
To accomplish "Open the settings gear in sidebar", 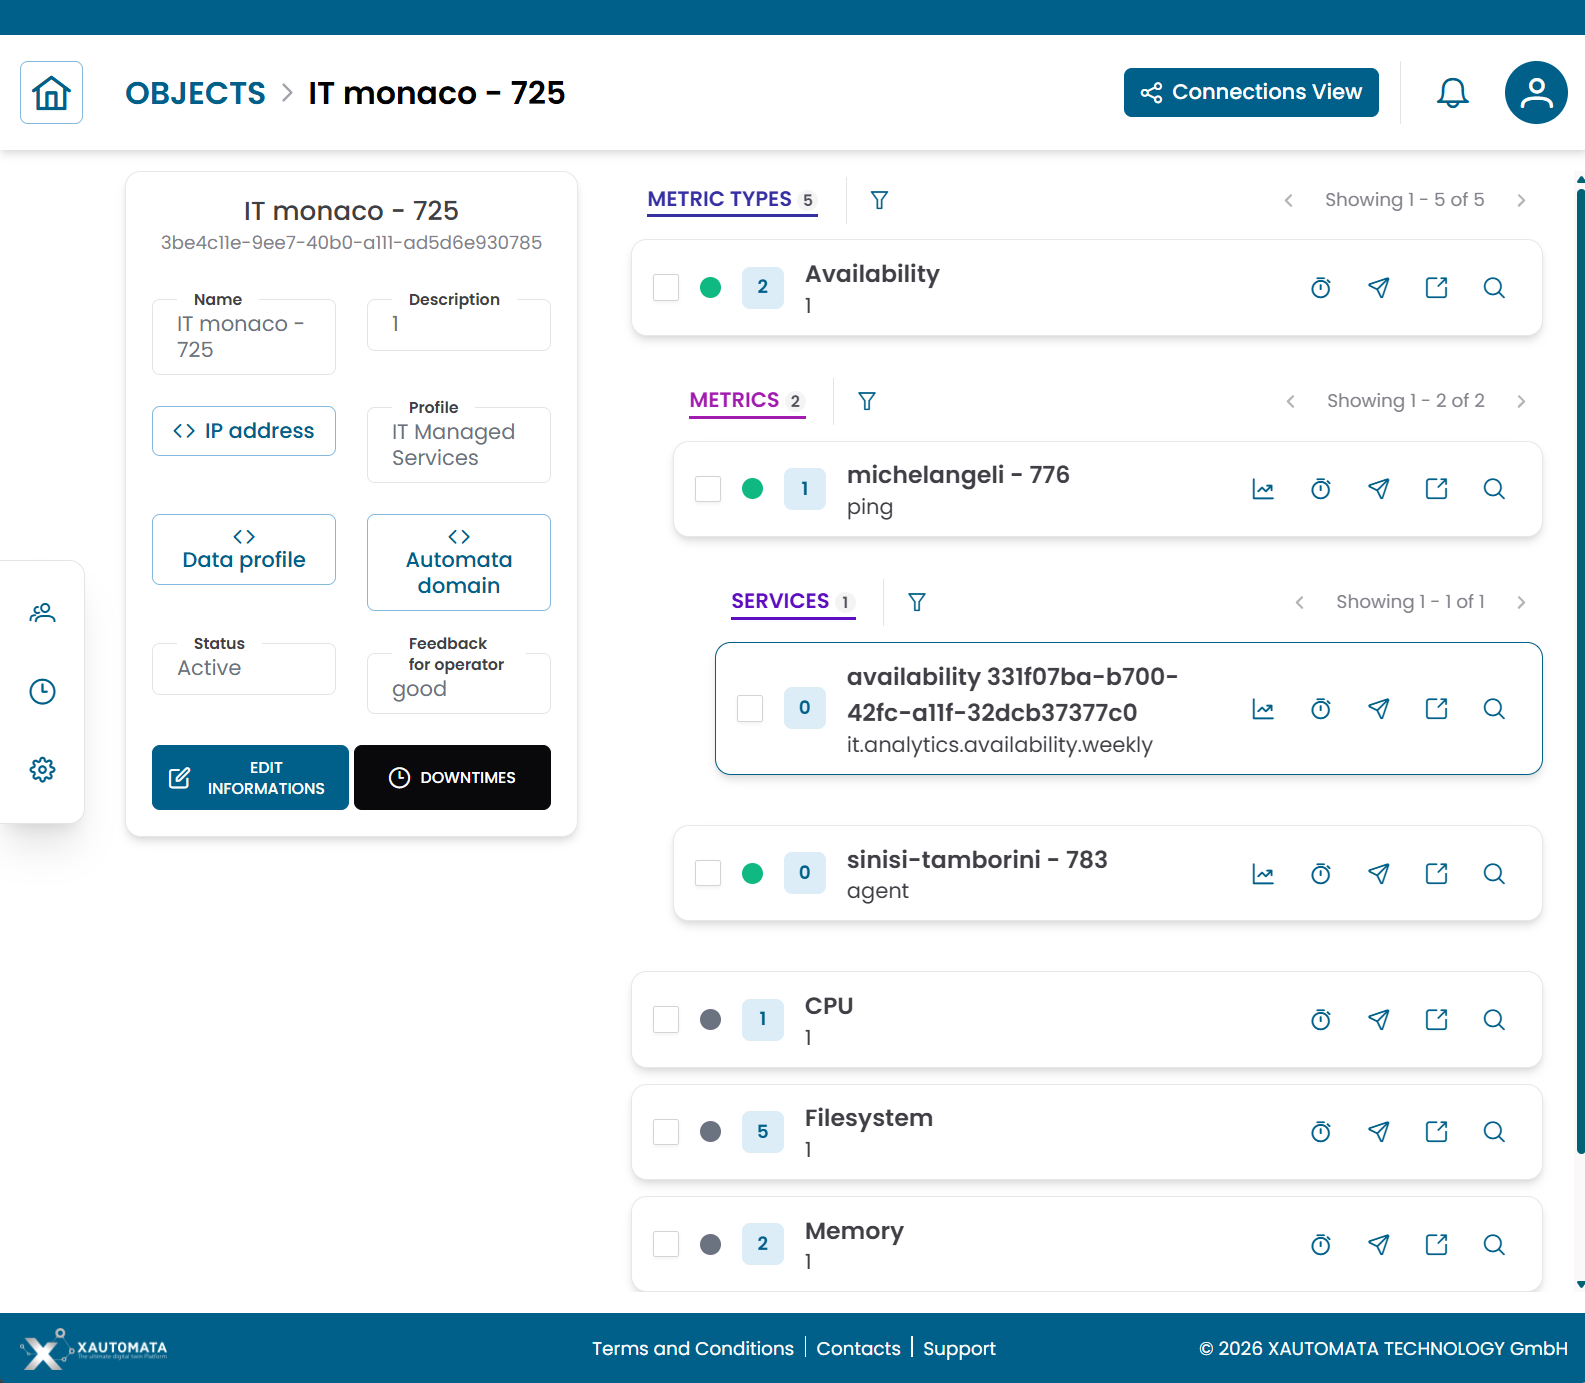I will click(x=42, y=769).
